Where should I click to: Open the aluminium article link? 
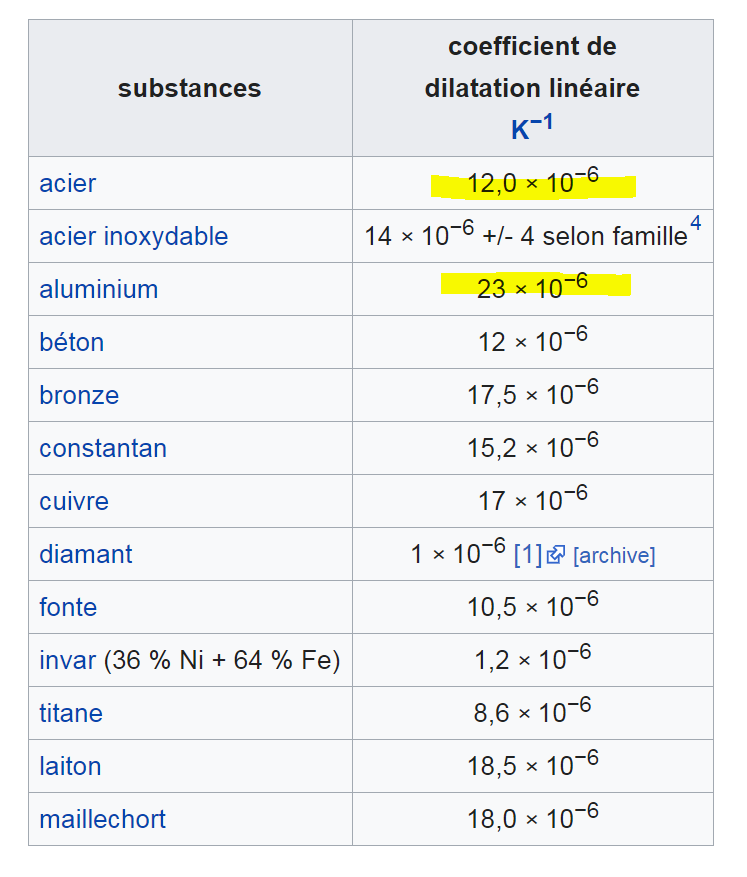coord(98,290)
